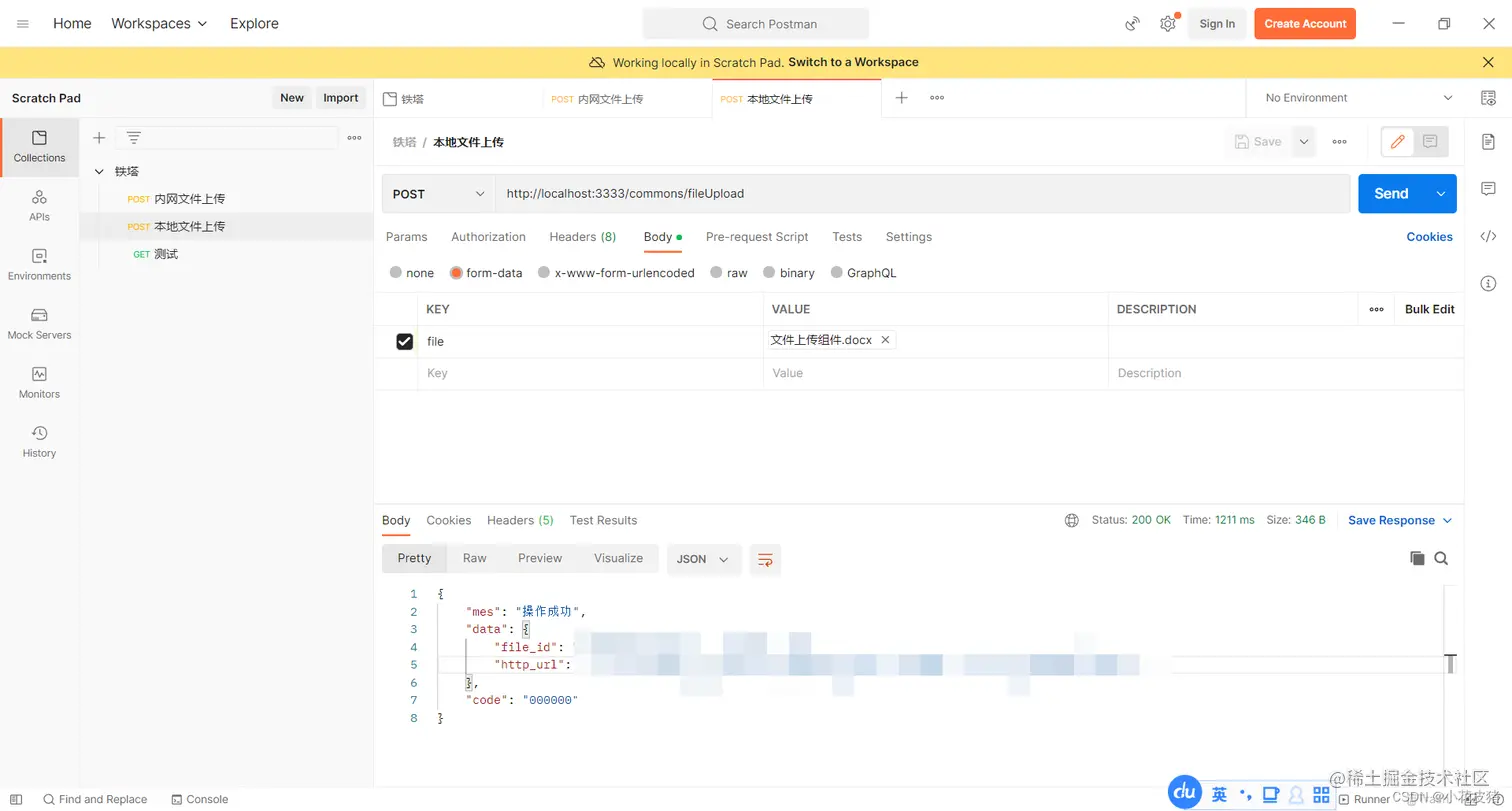Open Collections in the sidebar

pos(40,146)
